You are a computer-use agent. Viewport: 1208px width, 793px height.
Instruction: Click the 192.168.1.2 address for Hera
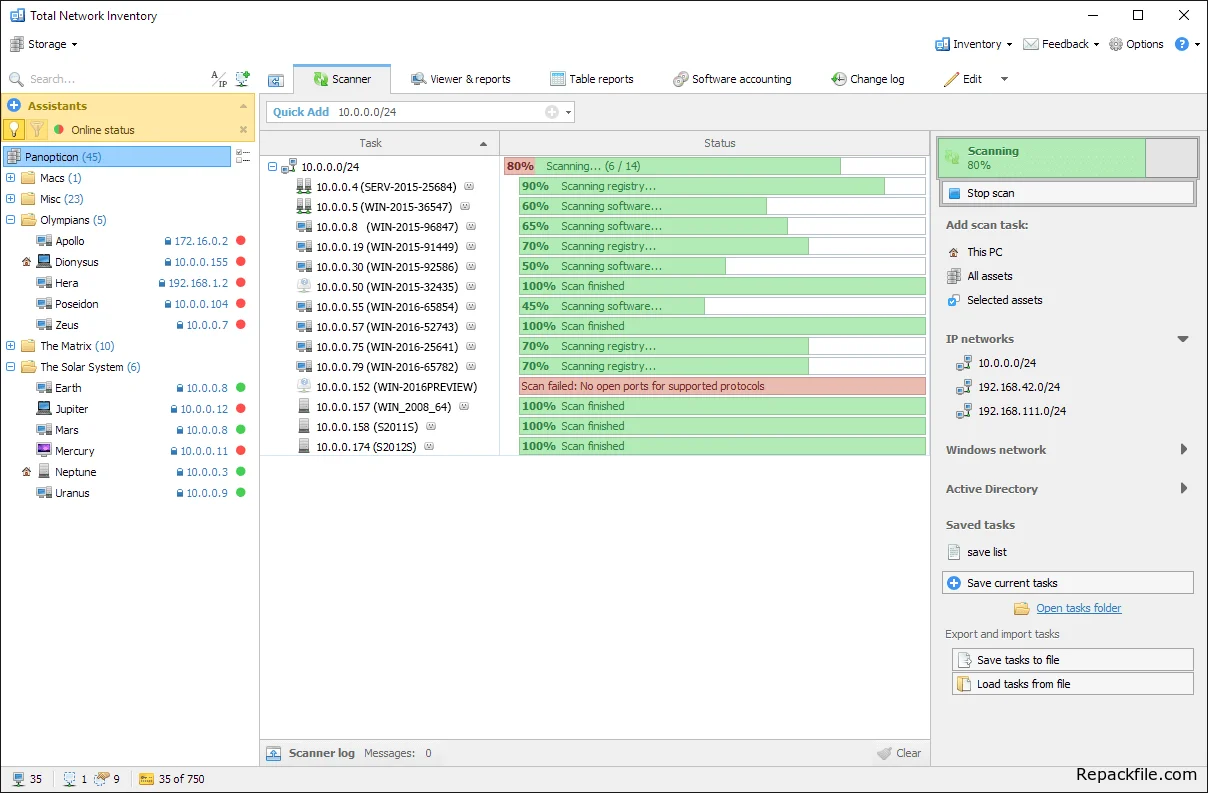(x=198, y=283)
